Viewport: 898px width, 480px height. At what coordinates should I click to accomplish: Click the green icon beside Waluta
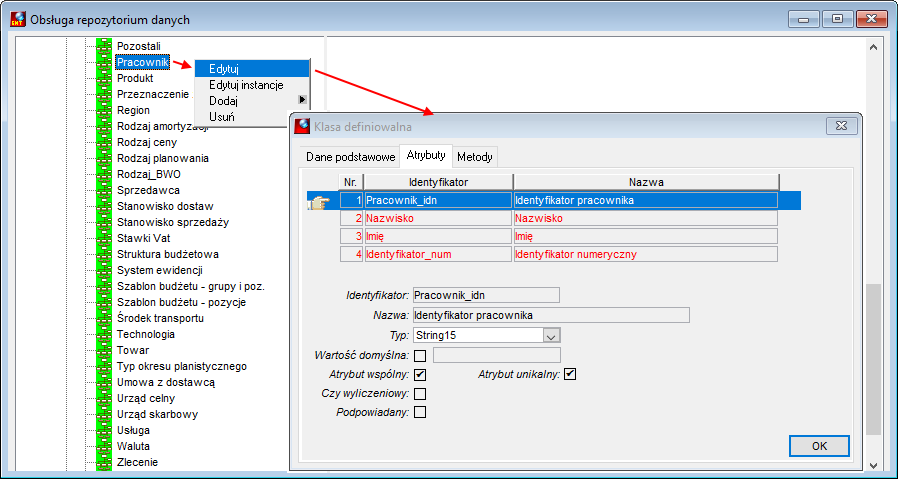click(103, 446)
